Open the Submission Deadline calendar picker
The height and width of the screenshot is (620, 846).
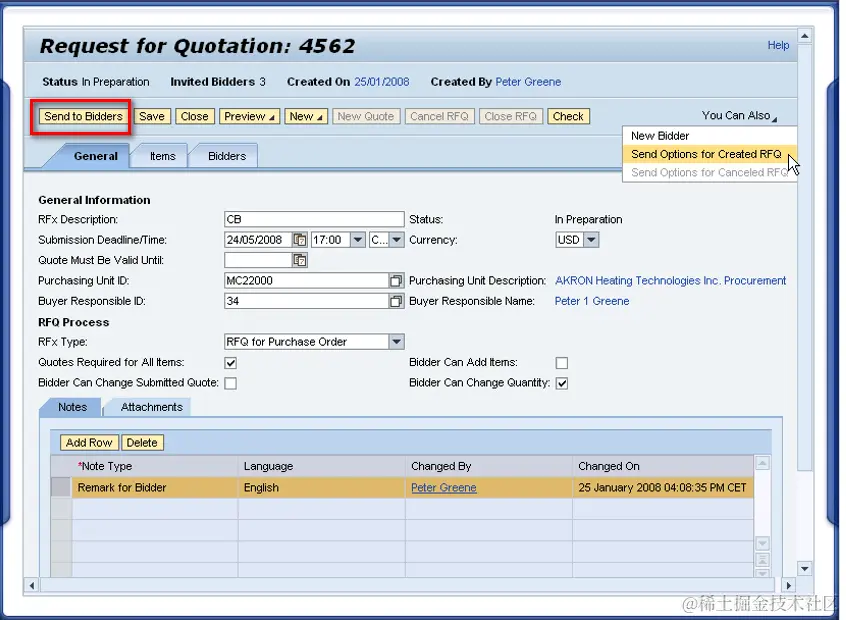coord(300,240)
